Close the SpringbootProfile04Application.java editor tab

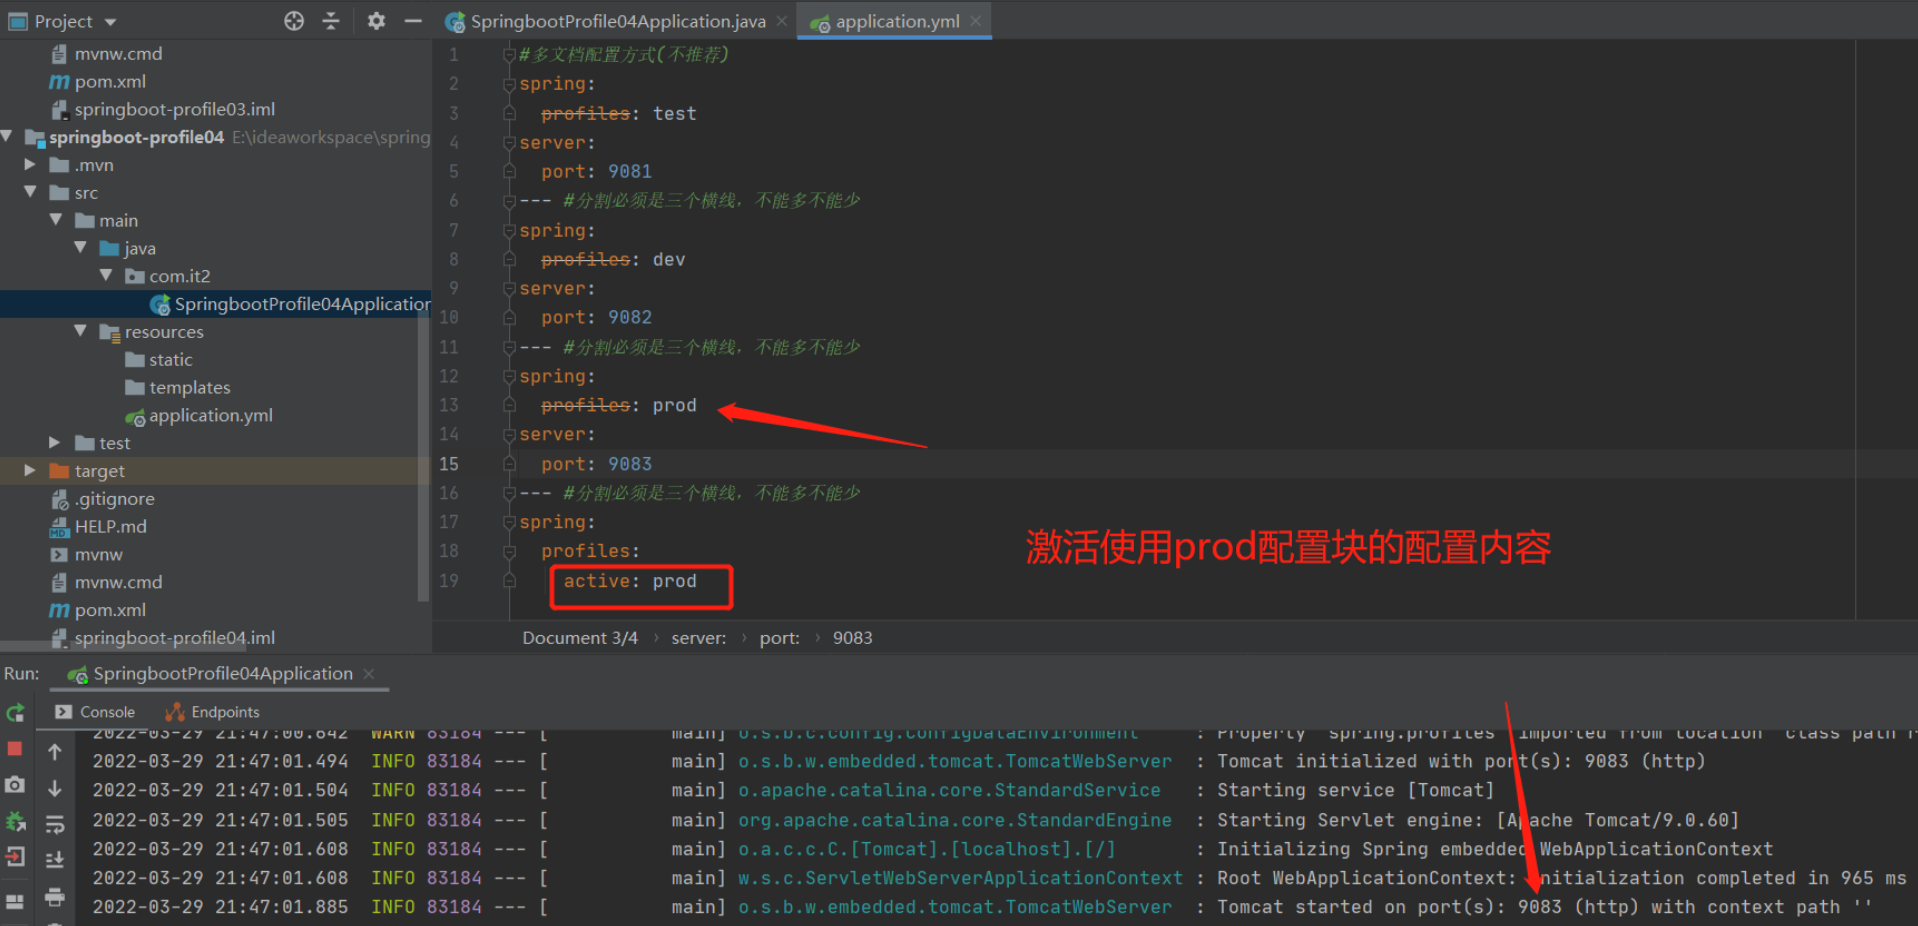point(782,21)
